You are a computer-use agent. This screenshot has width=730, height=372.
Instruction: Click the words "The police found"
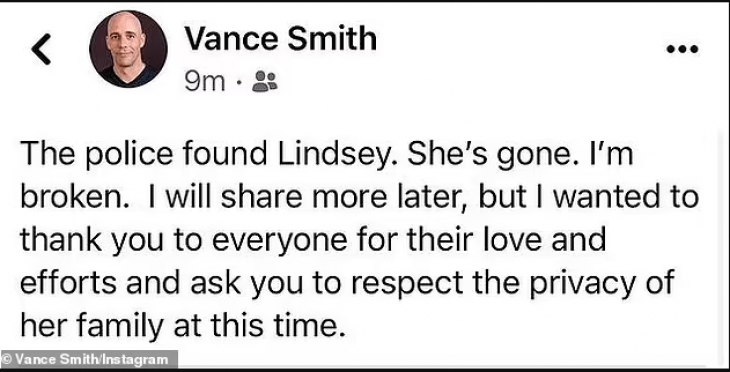coord(144,155)
